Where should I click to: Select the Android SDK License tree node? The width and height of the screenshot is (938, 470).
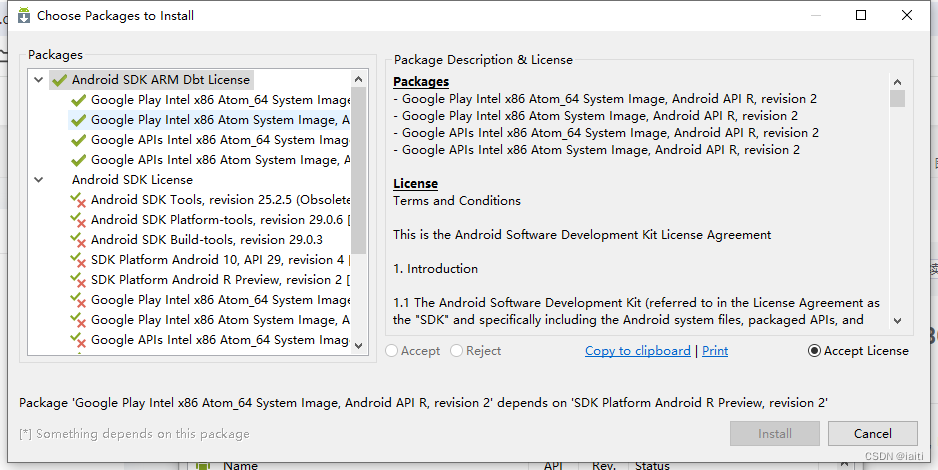tap(132, 180)
